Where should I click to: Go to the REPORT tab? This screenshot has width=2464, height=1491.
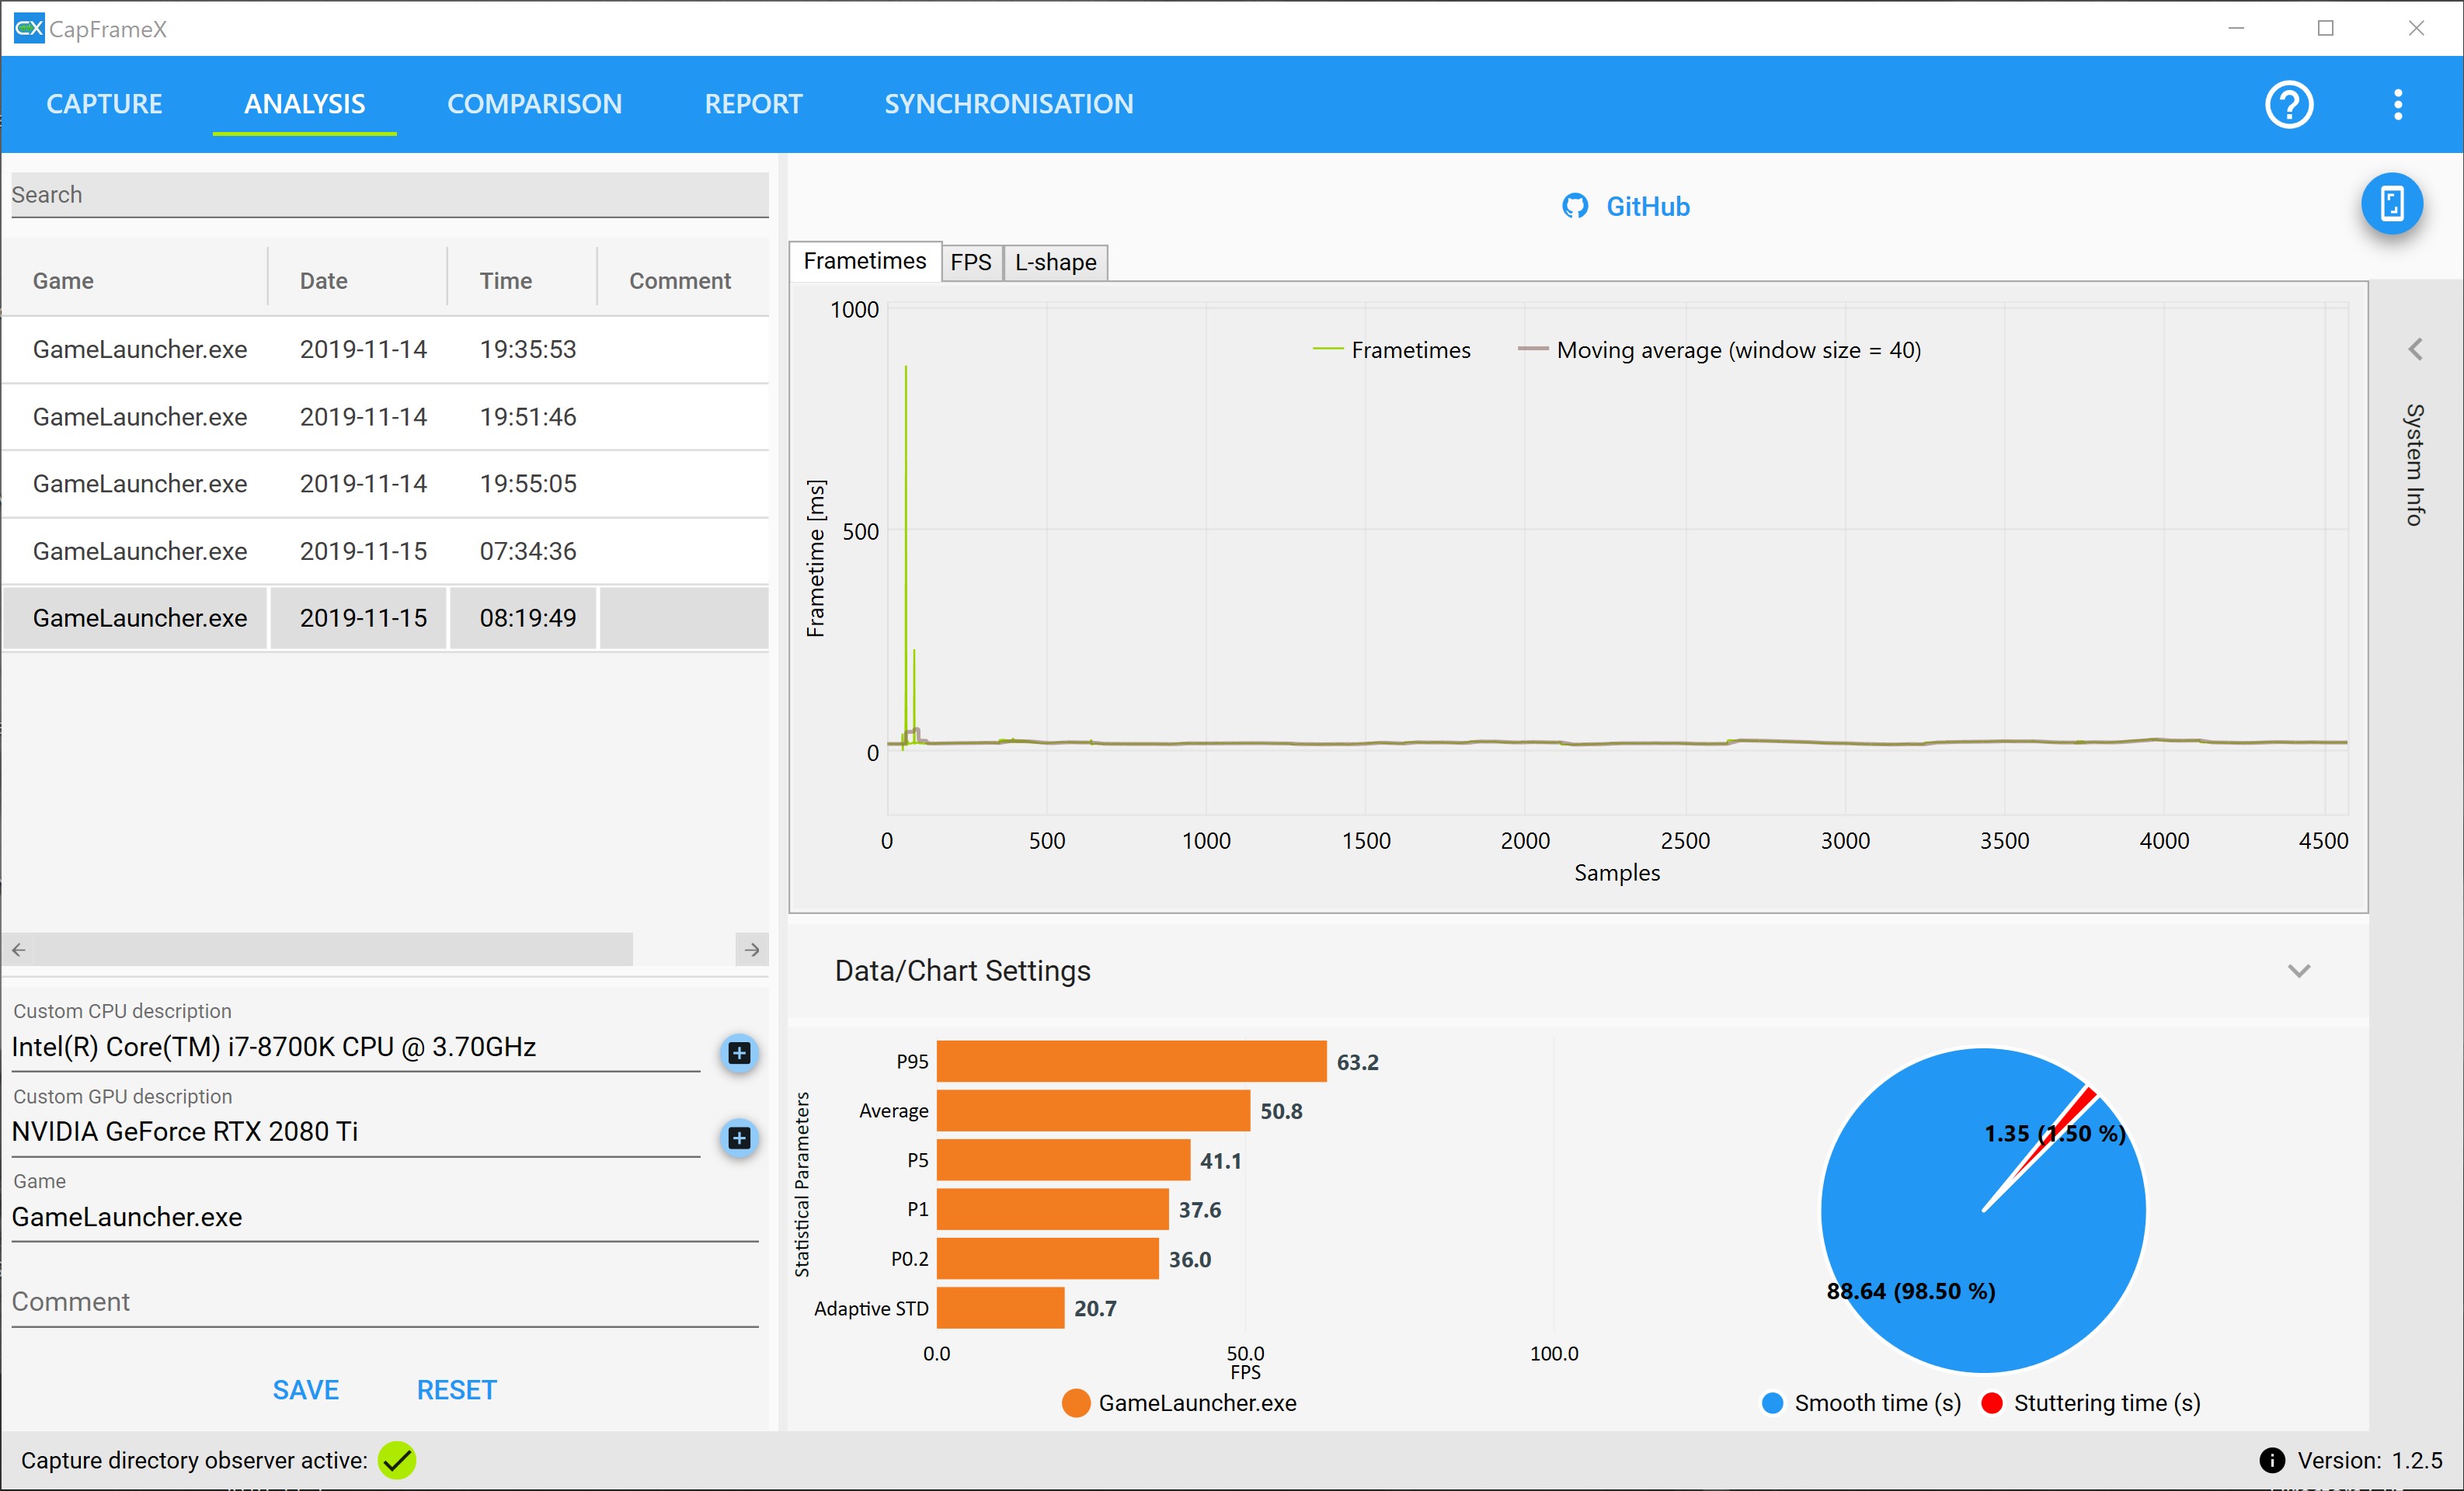[x=753, y=104]
